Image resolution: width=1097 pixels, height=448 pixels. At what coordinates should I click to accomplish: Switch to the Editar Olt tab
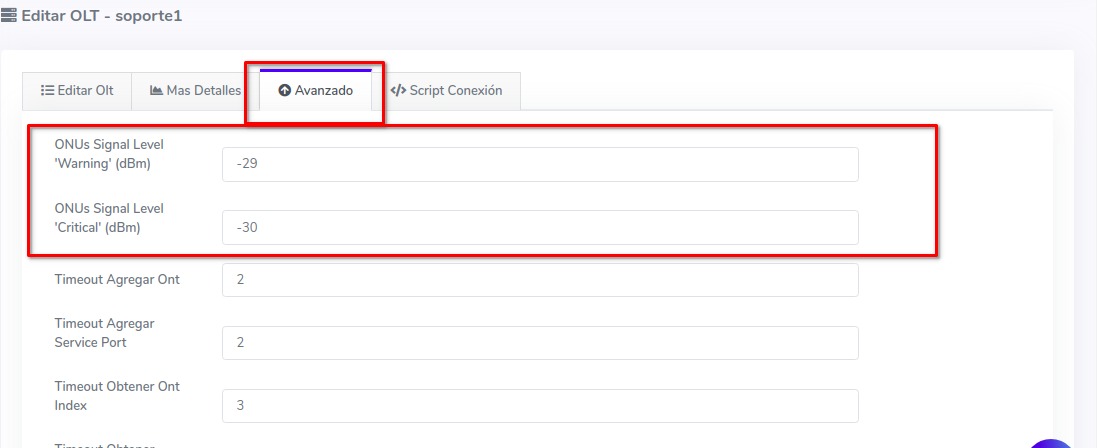pos(77,90)
